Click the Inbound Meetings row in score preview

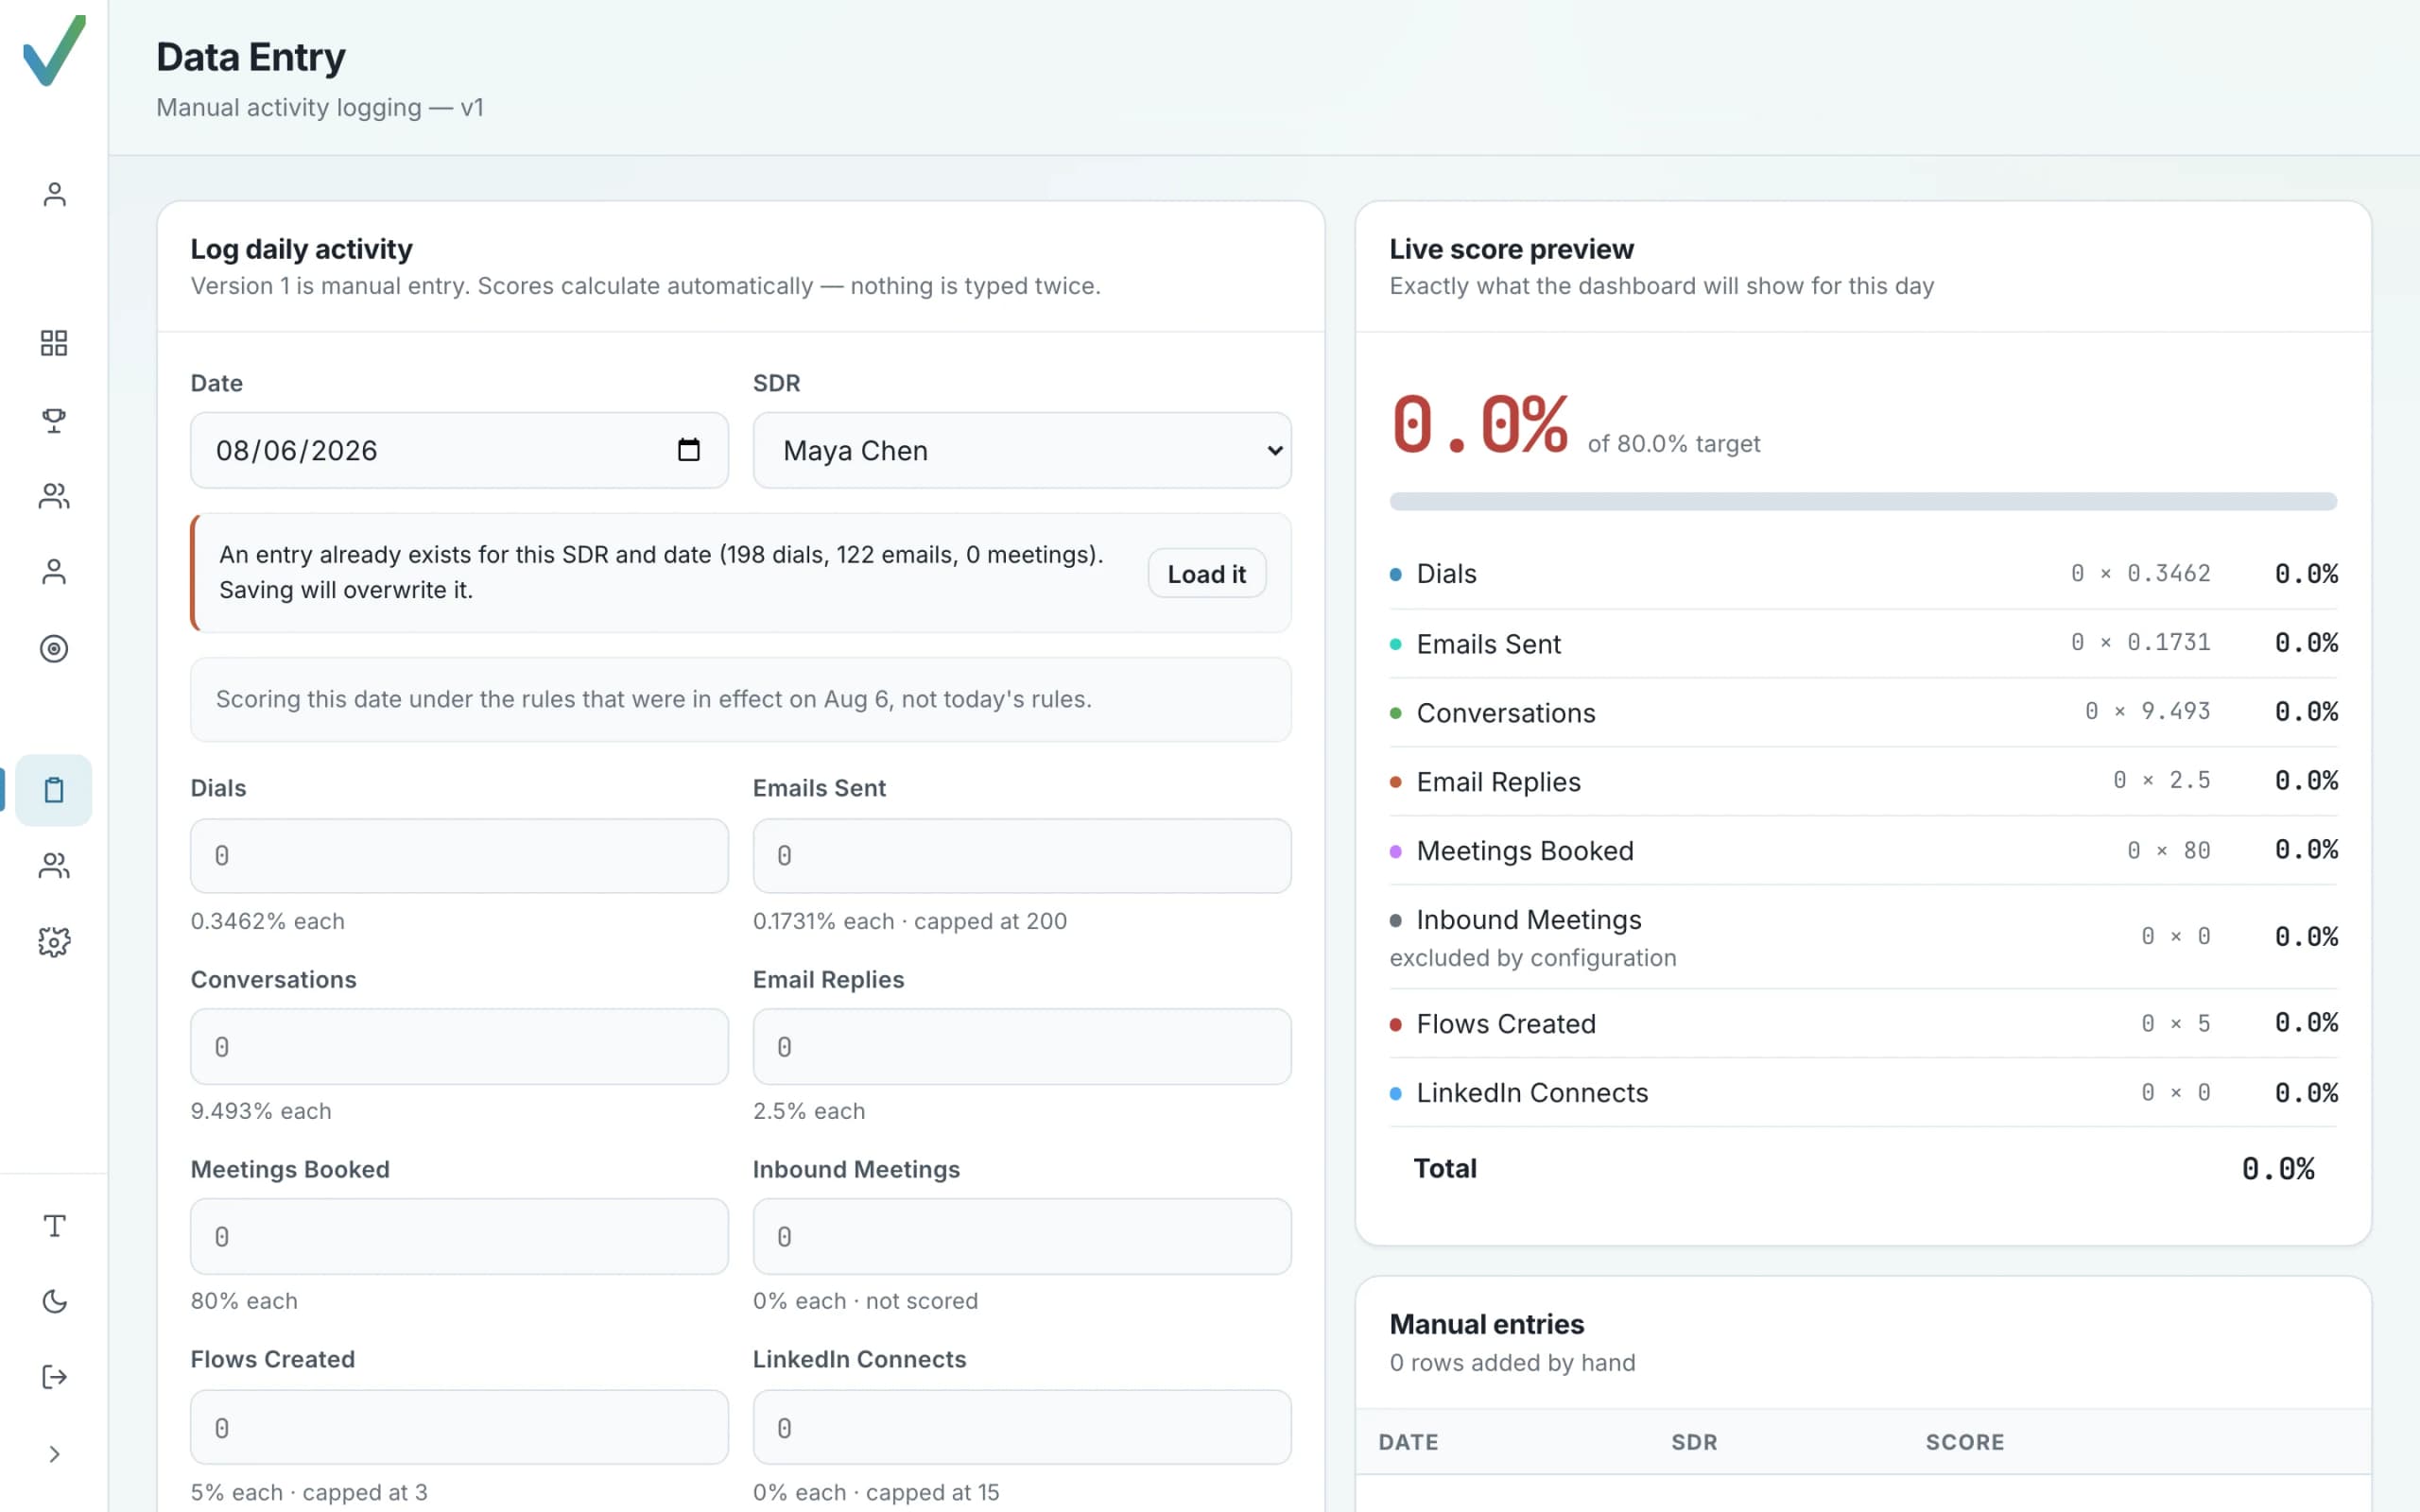click(x=1863, y=937)
